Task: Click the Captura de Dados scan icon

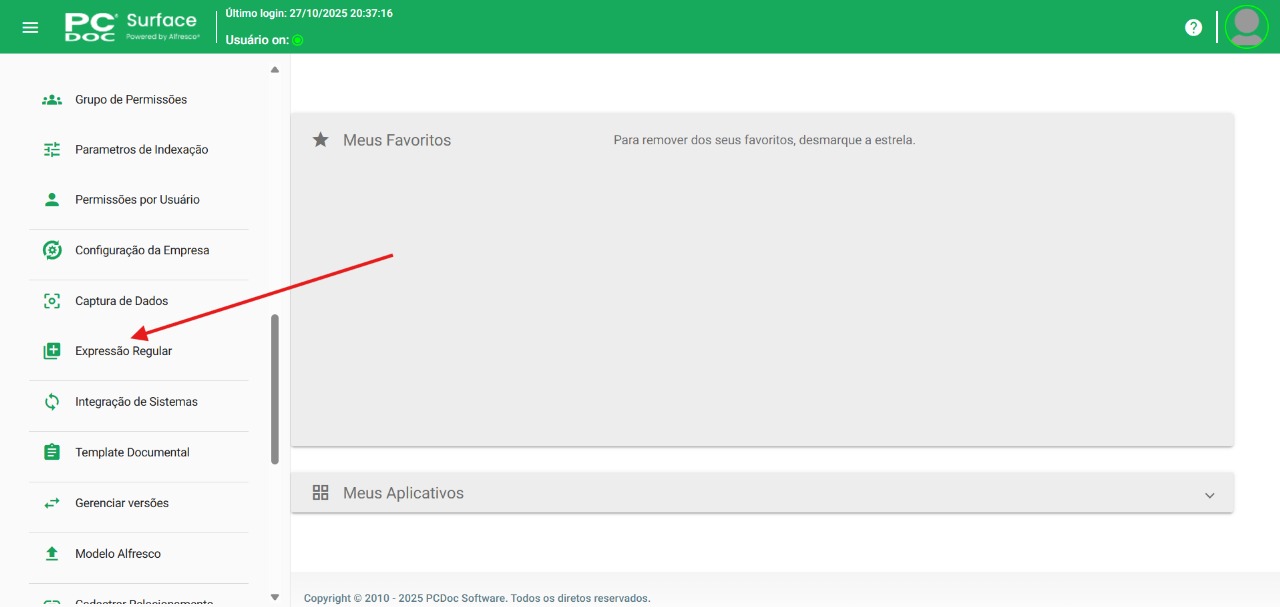Action: coord(52,301)
